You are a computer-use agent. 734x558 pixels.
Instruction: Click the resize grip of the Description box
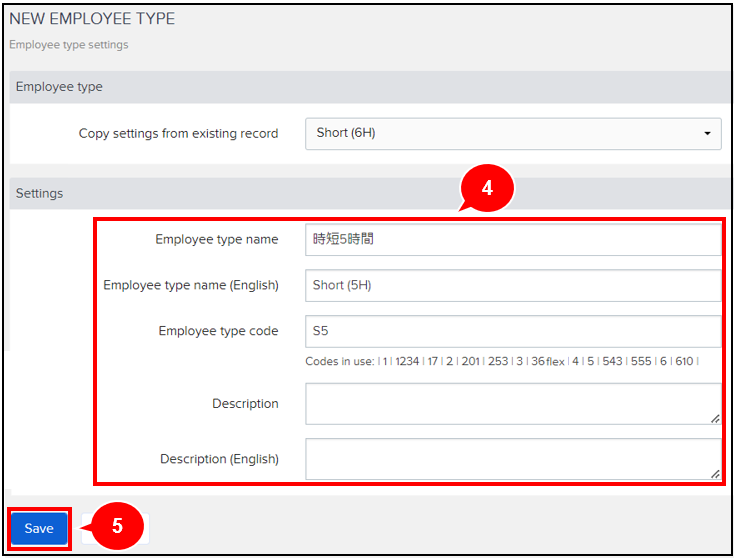715,419
